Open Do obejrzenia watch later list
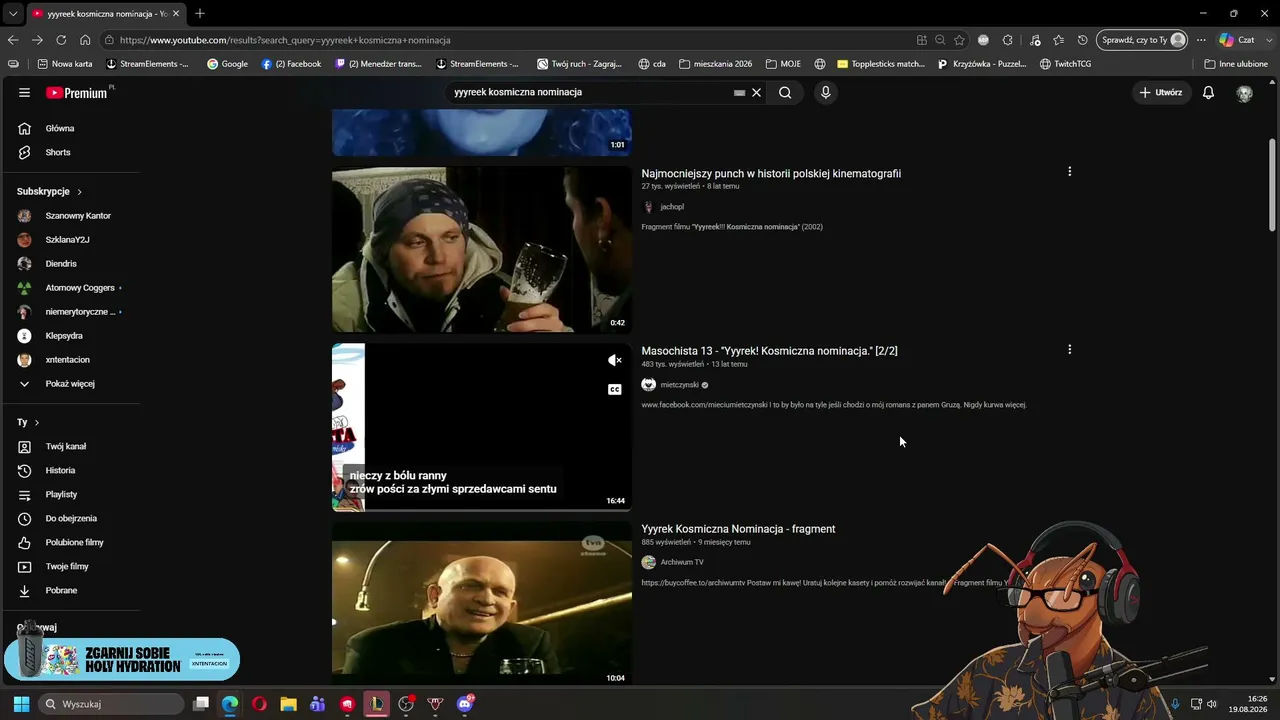Image resolution: width=1280 pixels, height=720 pixels. (70, 518)
